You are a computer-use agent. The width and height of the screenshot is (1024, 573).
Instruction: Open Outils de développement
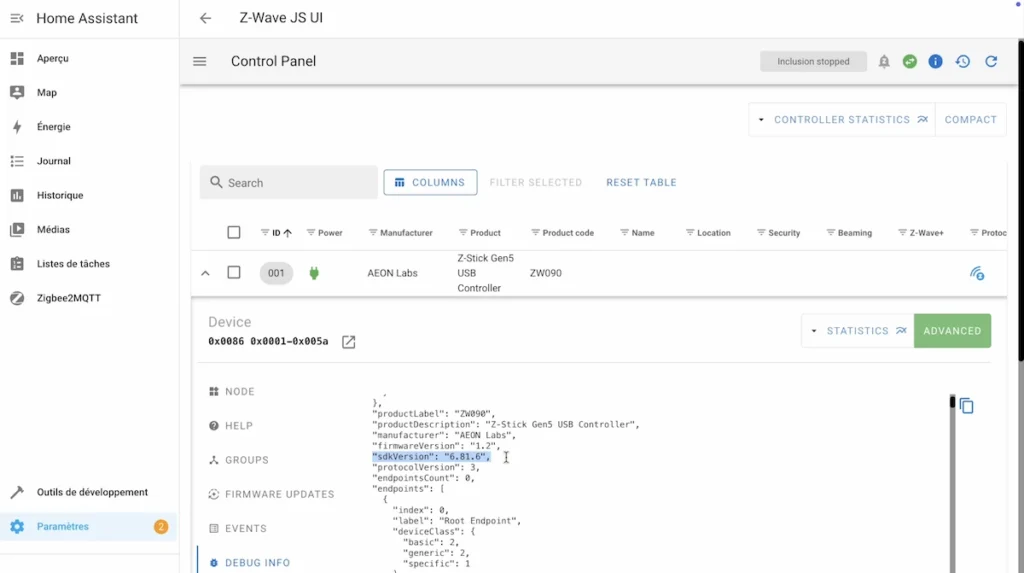click(x=89, y=492)
